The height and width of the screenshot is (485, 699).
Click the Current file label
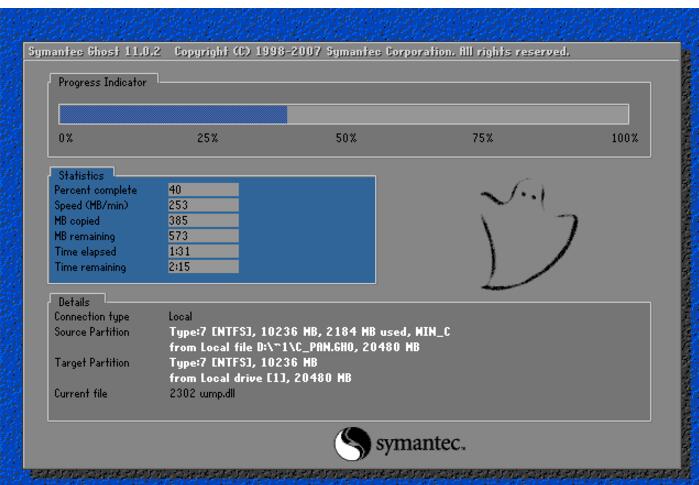(81, 394)
